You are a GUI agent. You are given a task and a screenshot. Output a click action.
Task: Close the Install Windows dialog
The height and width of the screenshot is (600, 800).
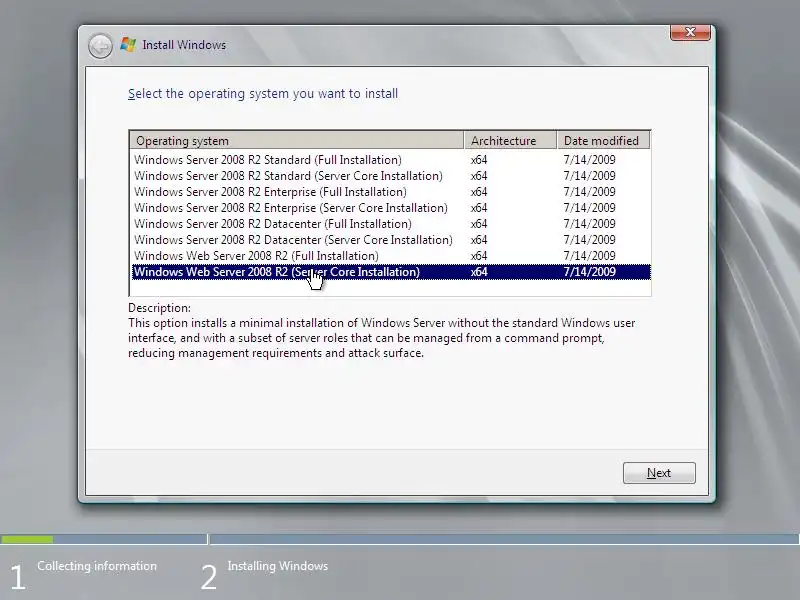[690, 32]
